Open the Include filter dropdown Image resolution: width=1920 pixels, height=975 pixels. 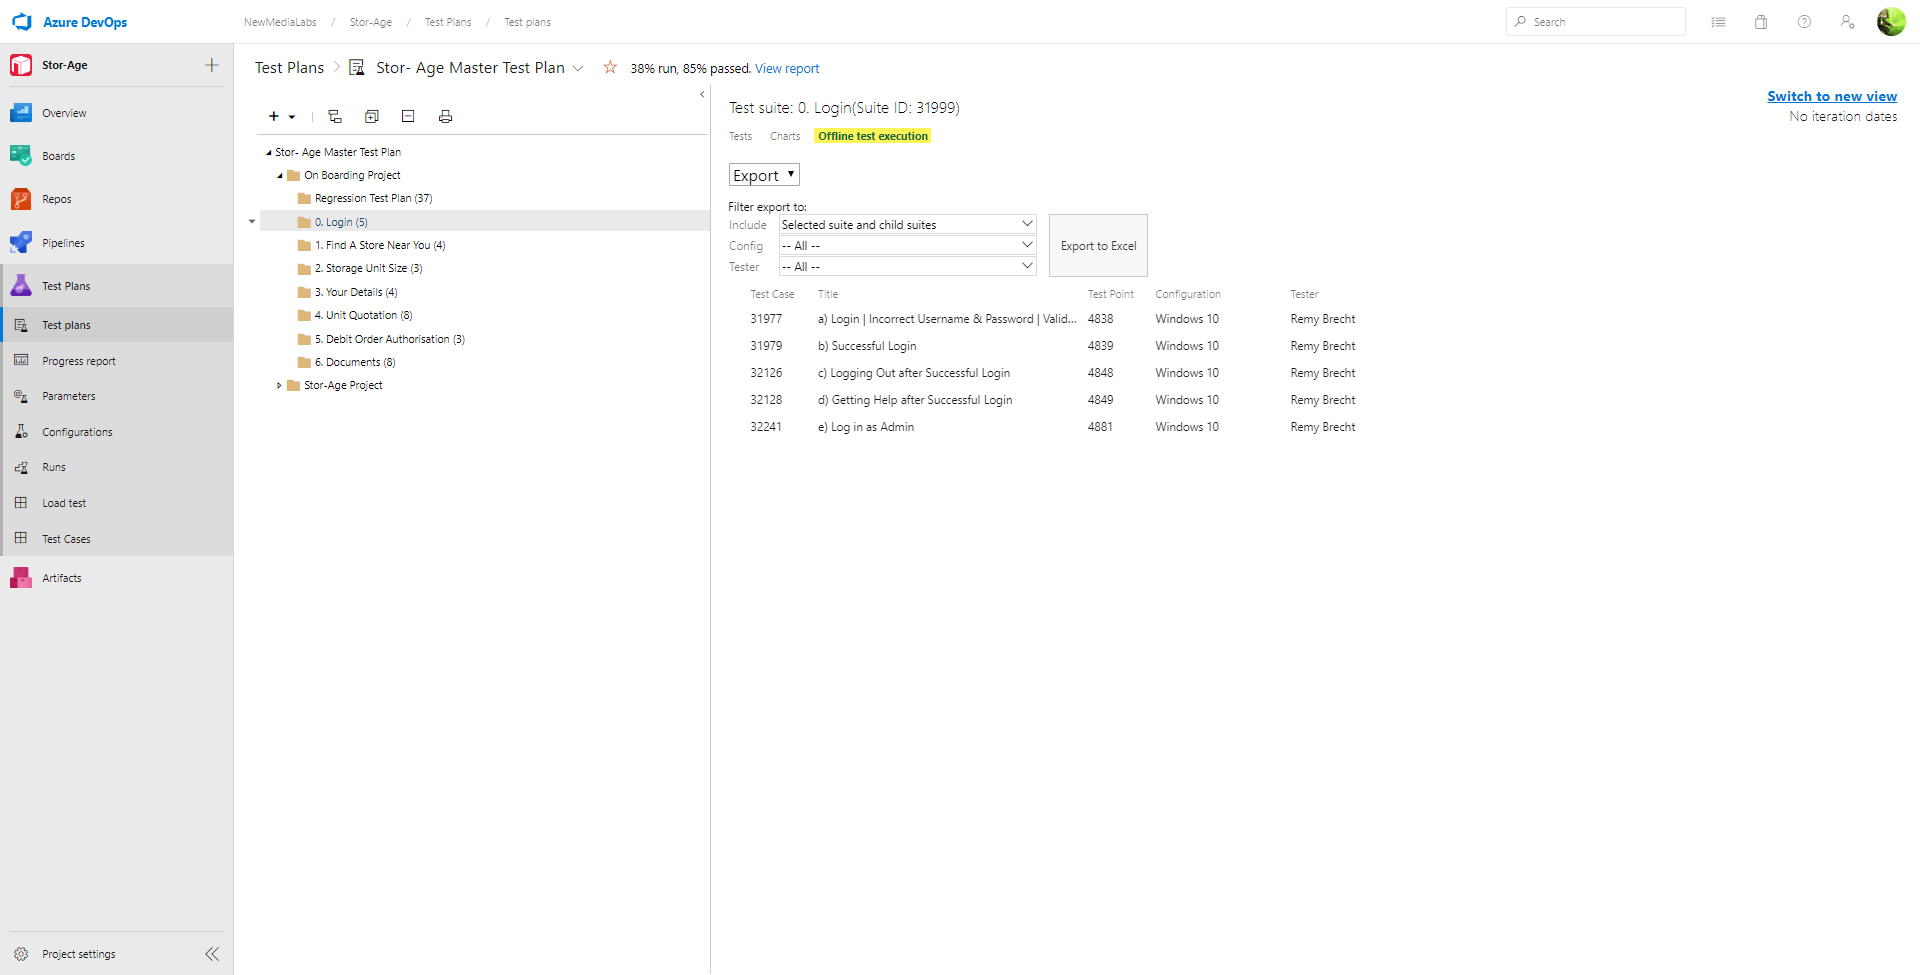[x=907, y=224]
